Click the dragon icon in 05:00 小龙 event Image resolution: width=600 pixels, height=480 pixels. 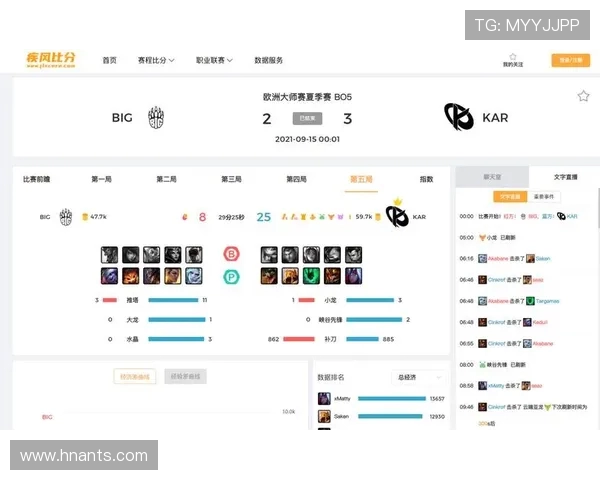[482, 238]
